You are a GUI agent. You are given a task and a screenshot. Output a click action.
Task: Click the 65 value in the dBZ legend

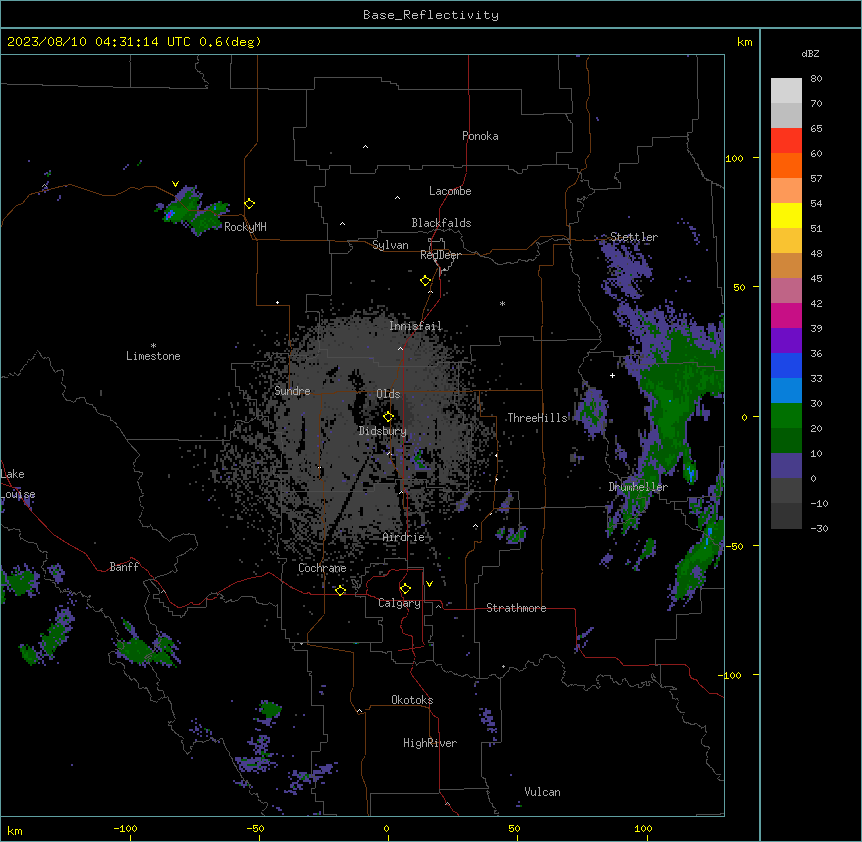point(816,129)
